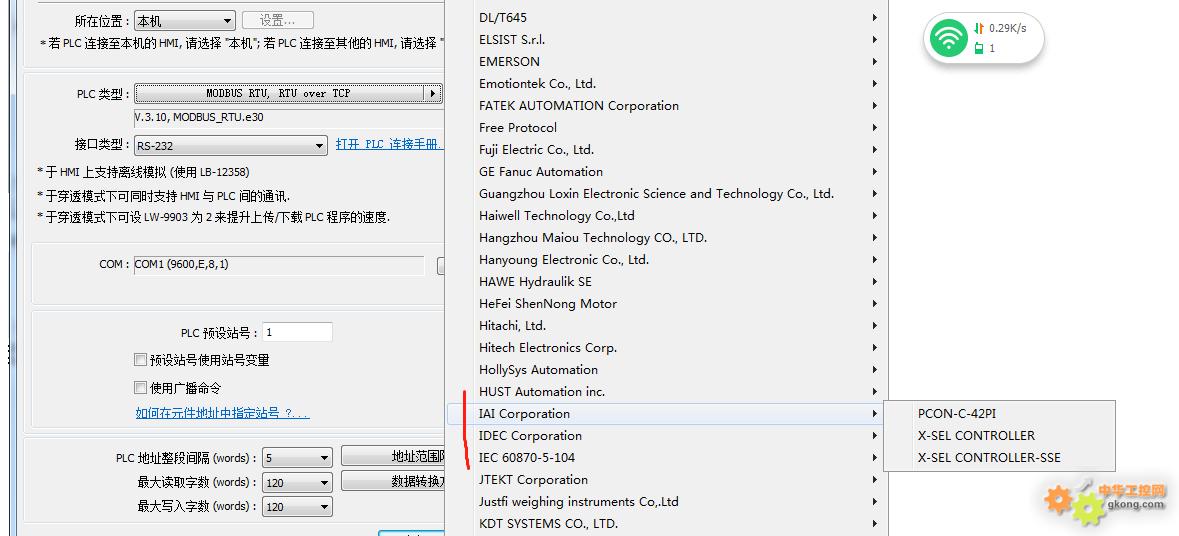The height and width of the screenshot is (536, 1179).
Task: Open PLC 地址整段间隔 dropdown
Action: [x=297, y=458]
